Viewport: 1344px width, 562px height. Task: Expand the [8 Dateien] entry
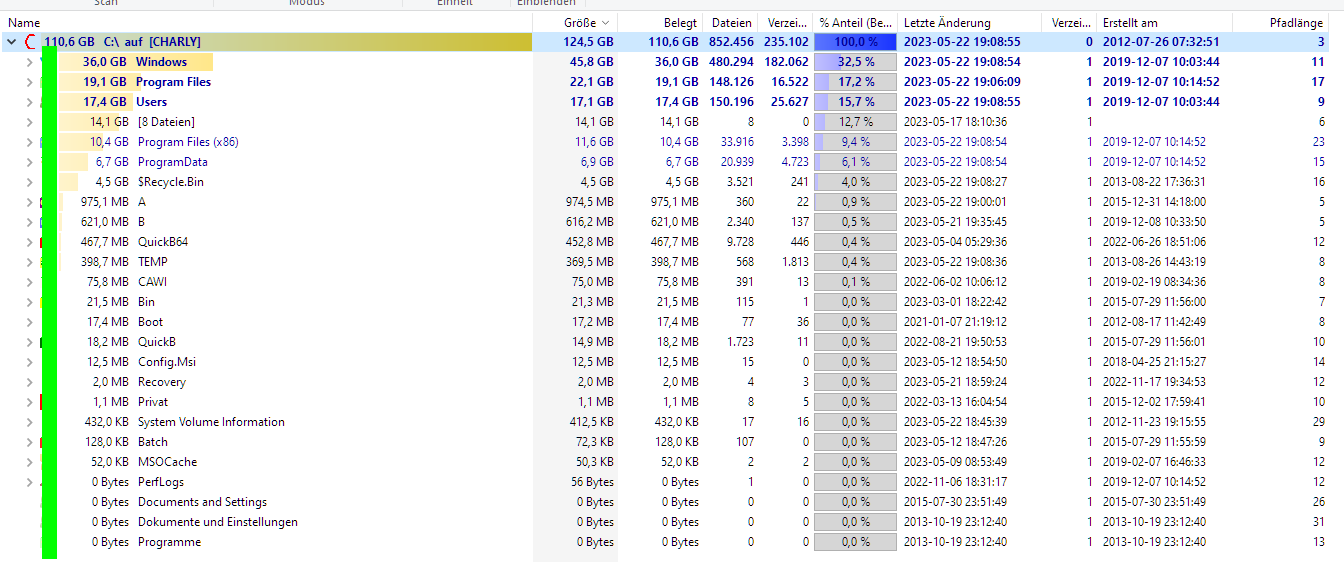[x=29, y=122]
